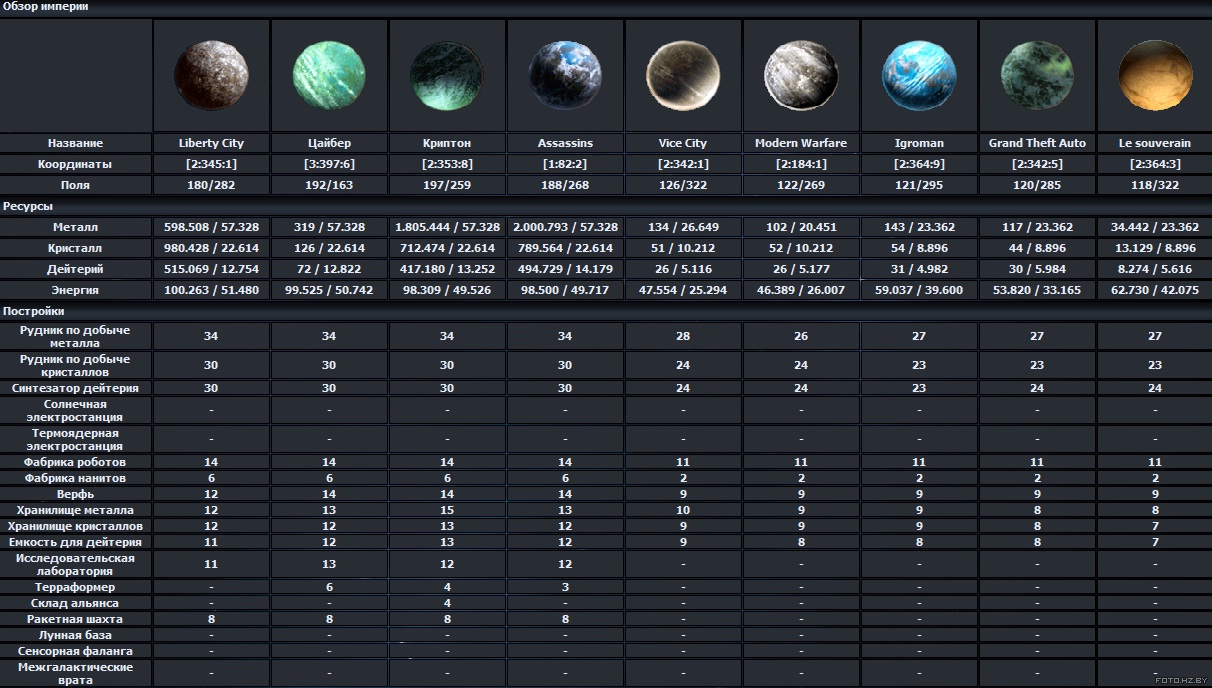Open the Igroman planet name
The image size is (1212, 688).
pos(919,143)
